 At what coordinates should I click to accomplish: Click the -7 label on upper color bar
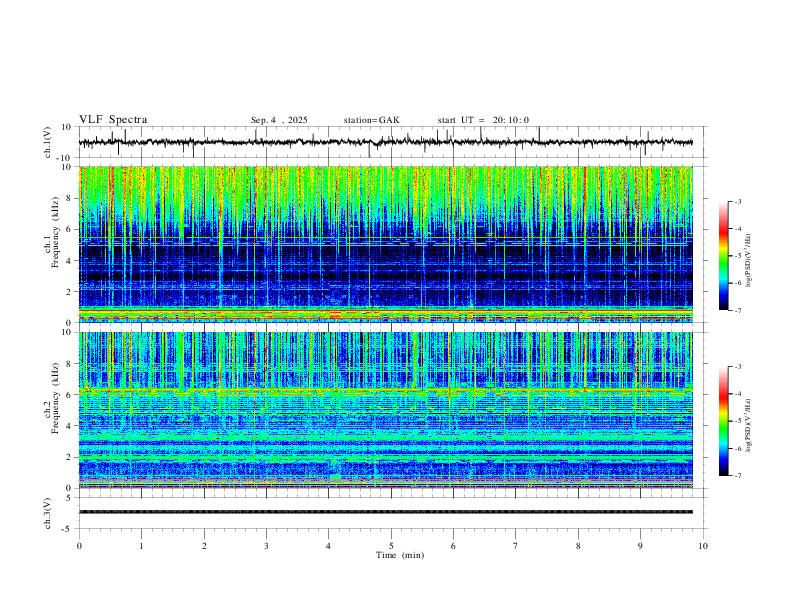tap(737, 310)
